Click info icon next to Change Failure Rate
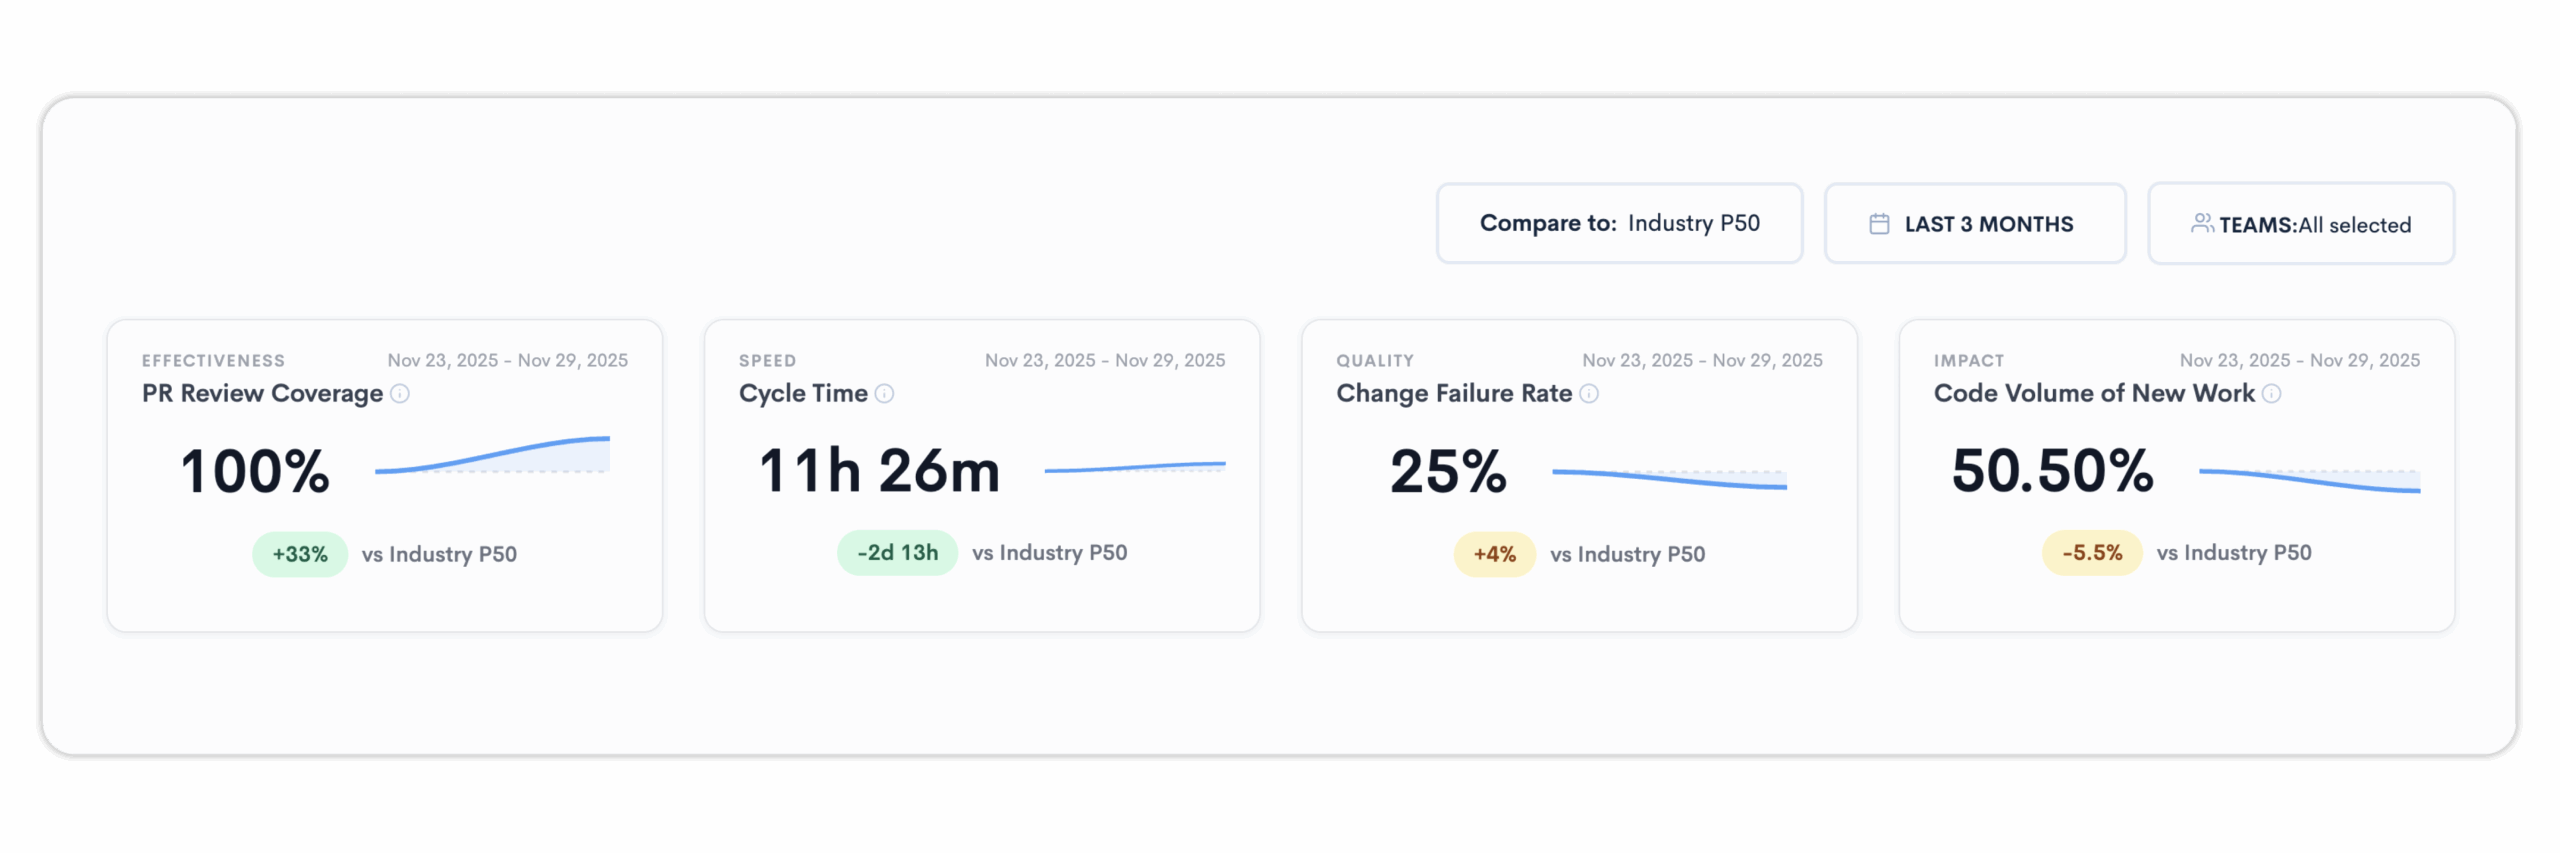2560x853 pixels. [x=1589, y=394]
